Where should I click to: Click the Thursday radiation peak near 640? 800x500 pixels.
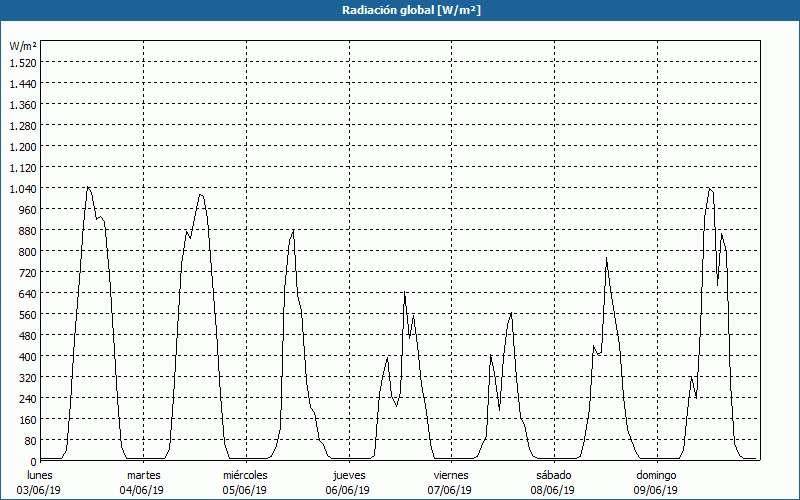pyautogui.click(x=405, y=291)
